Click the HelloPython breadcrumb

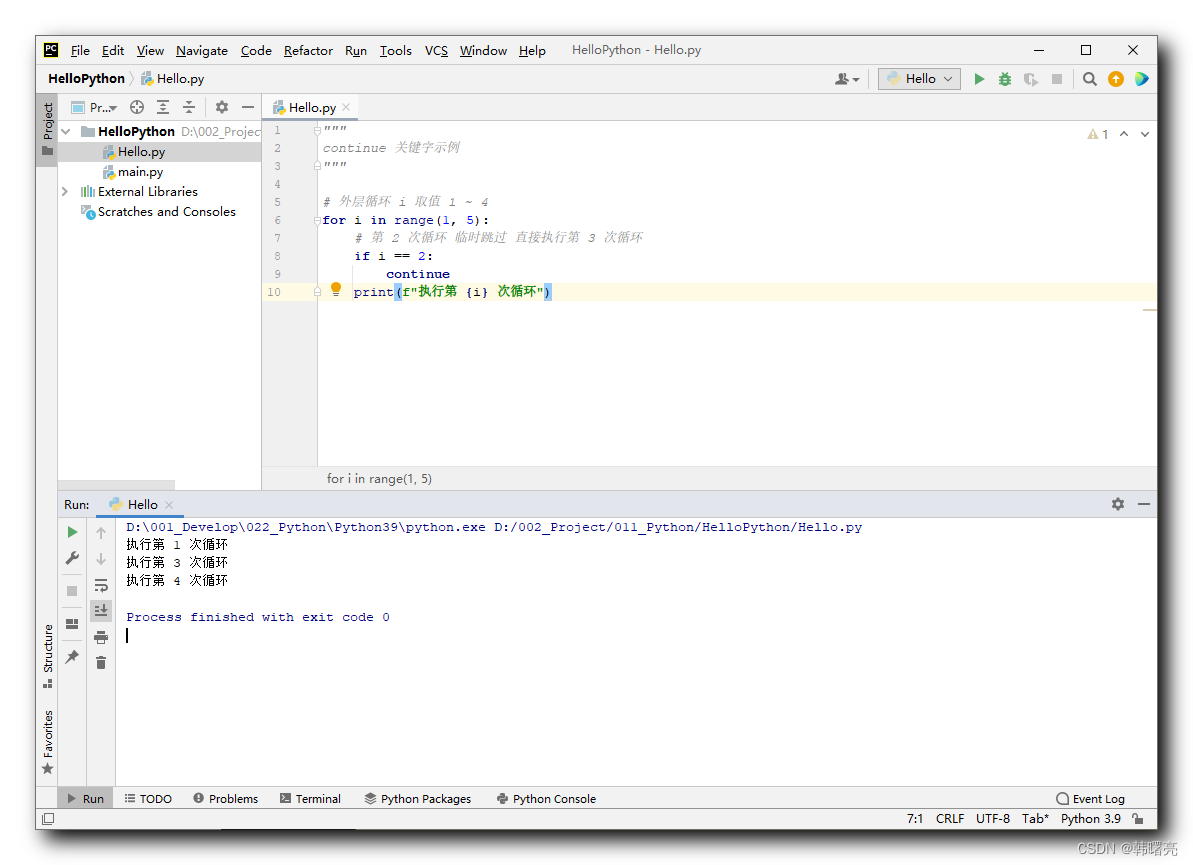86,78
